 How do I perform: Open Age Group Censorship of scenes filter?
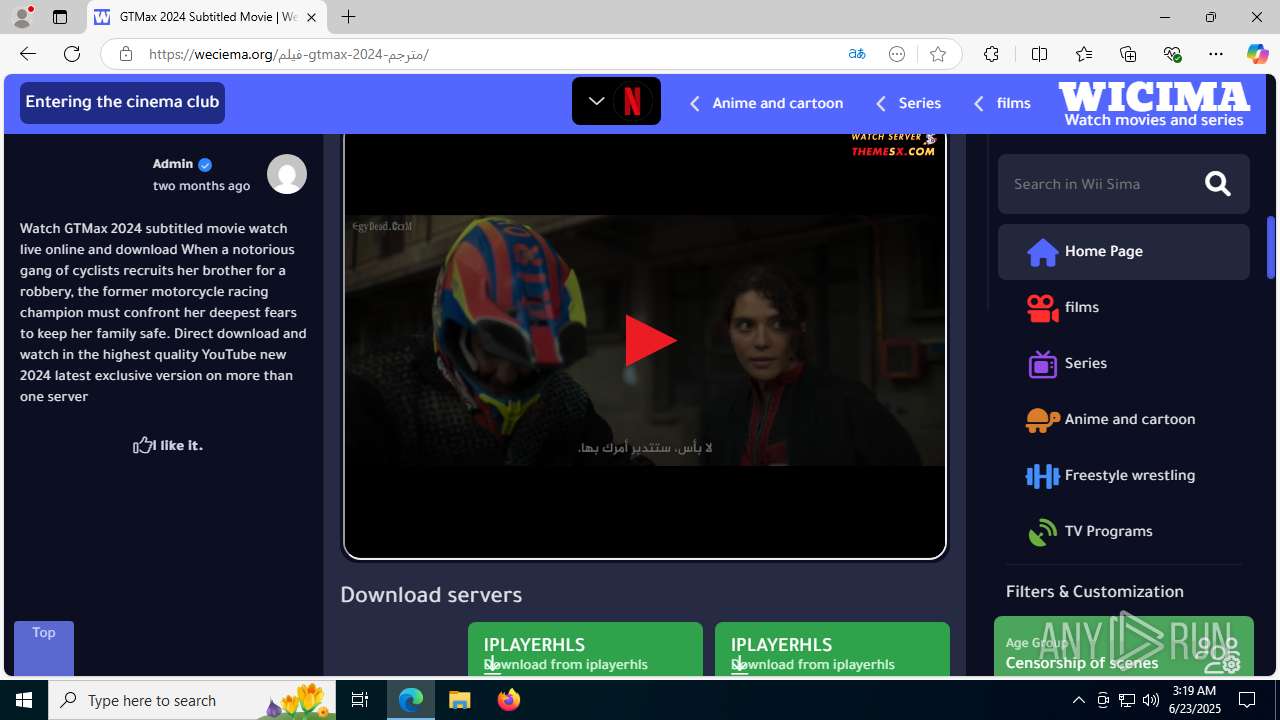pyautogui.click(x=1123, y=646)
